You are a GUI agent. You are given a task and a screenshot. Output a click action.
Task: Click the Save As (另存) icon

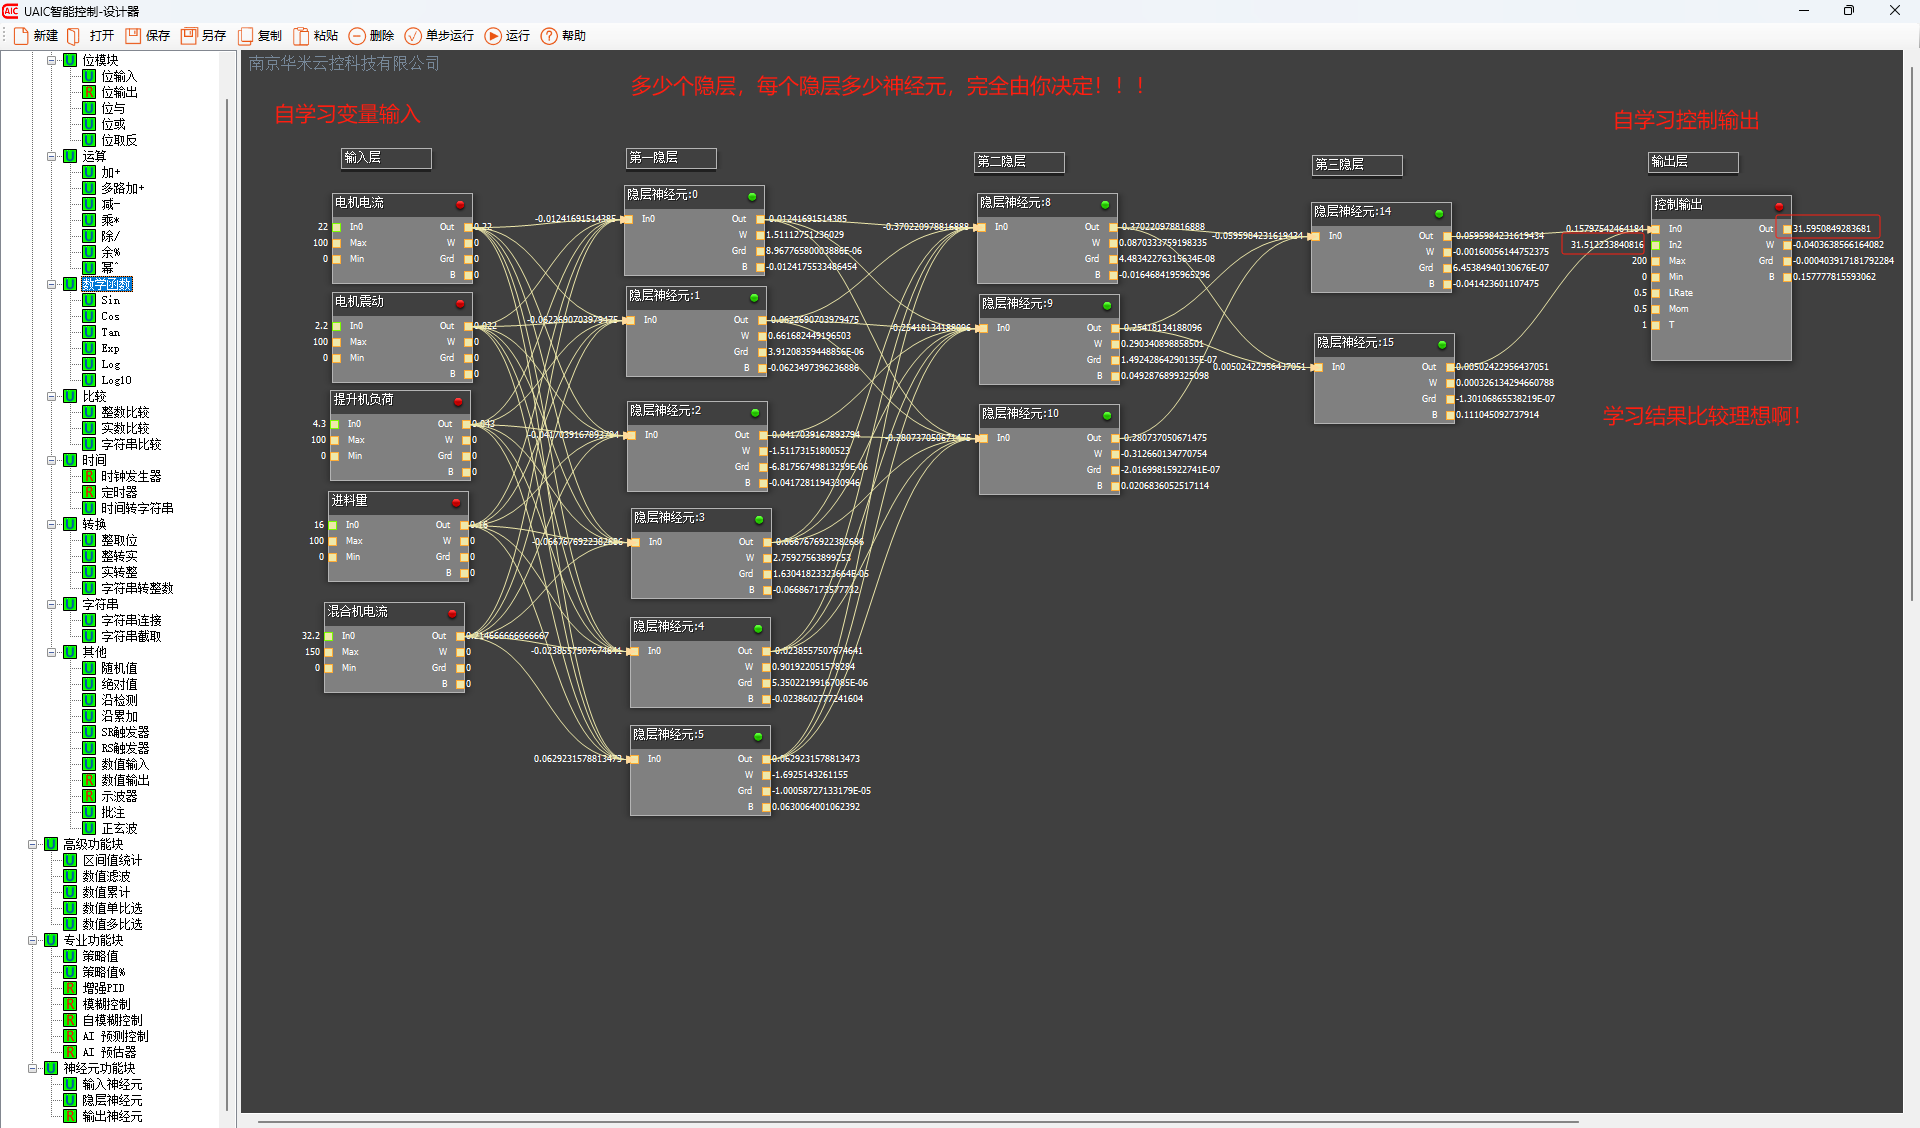coord(188,36)
